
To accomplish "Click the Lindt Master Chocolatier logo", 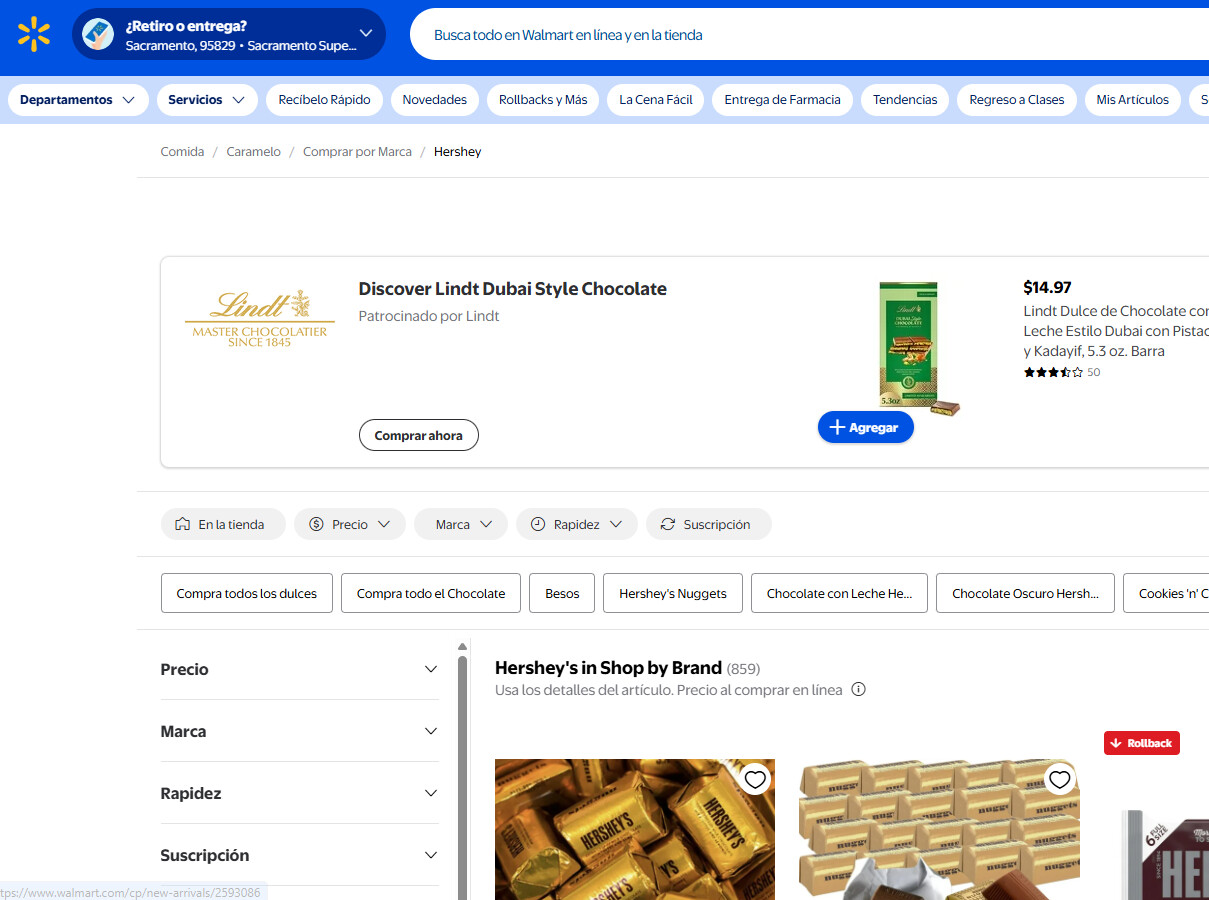I will (260, 319).
